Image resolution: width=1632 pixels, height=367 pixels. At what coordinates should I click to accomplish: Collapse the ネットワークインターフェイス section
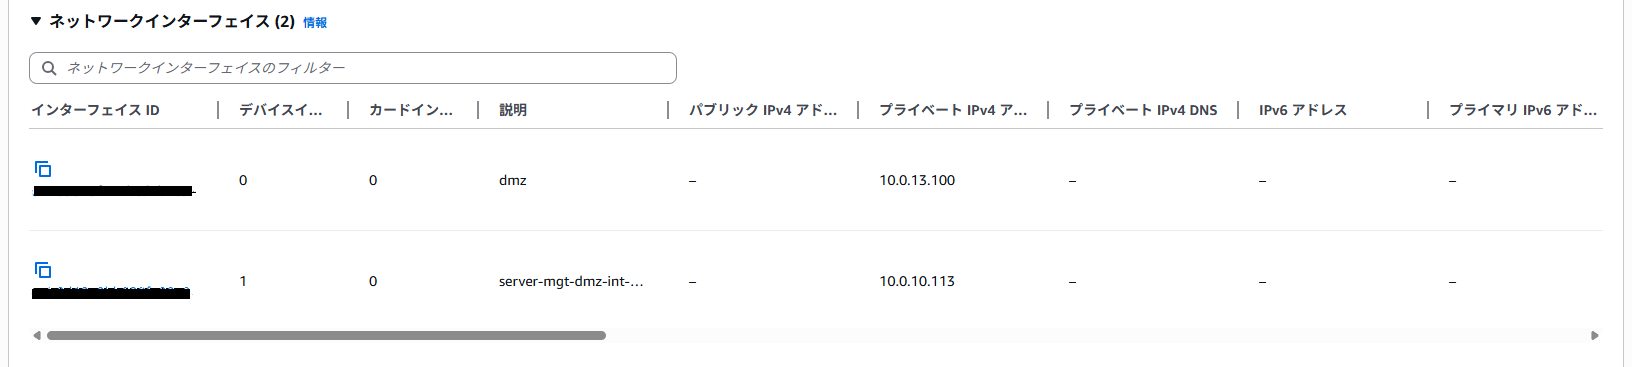[x=36, y=21]
